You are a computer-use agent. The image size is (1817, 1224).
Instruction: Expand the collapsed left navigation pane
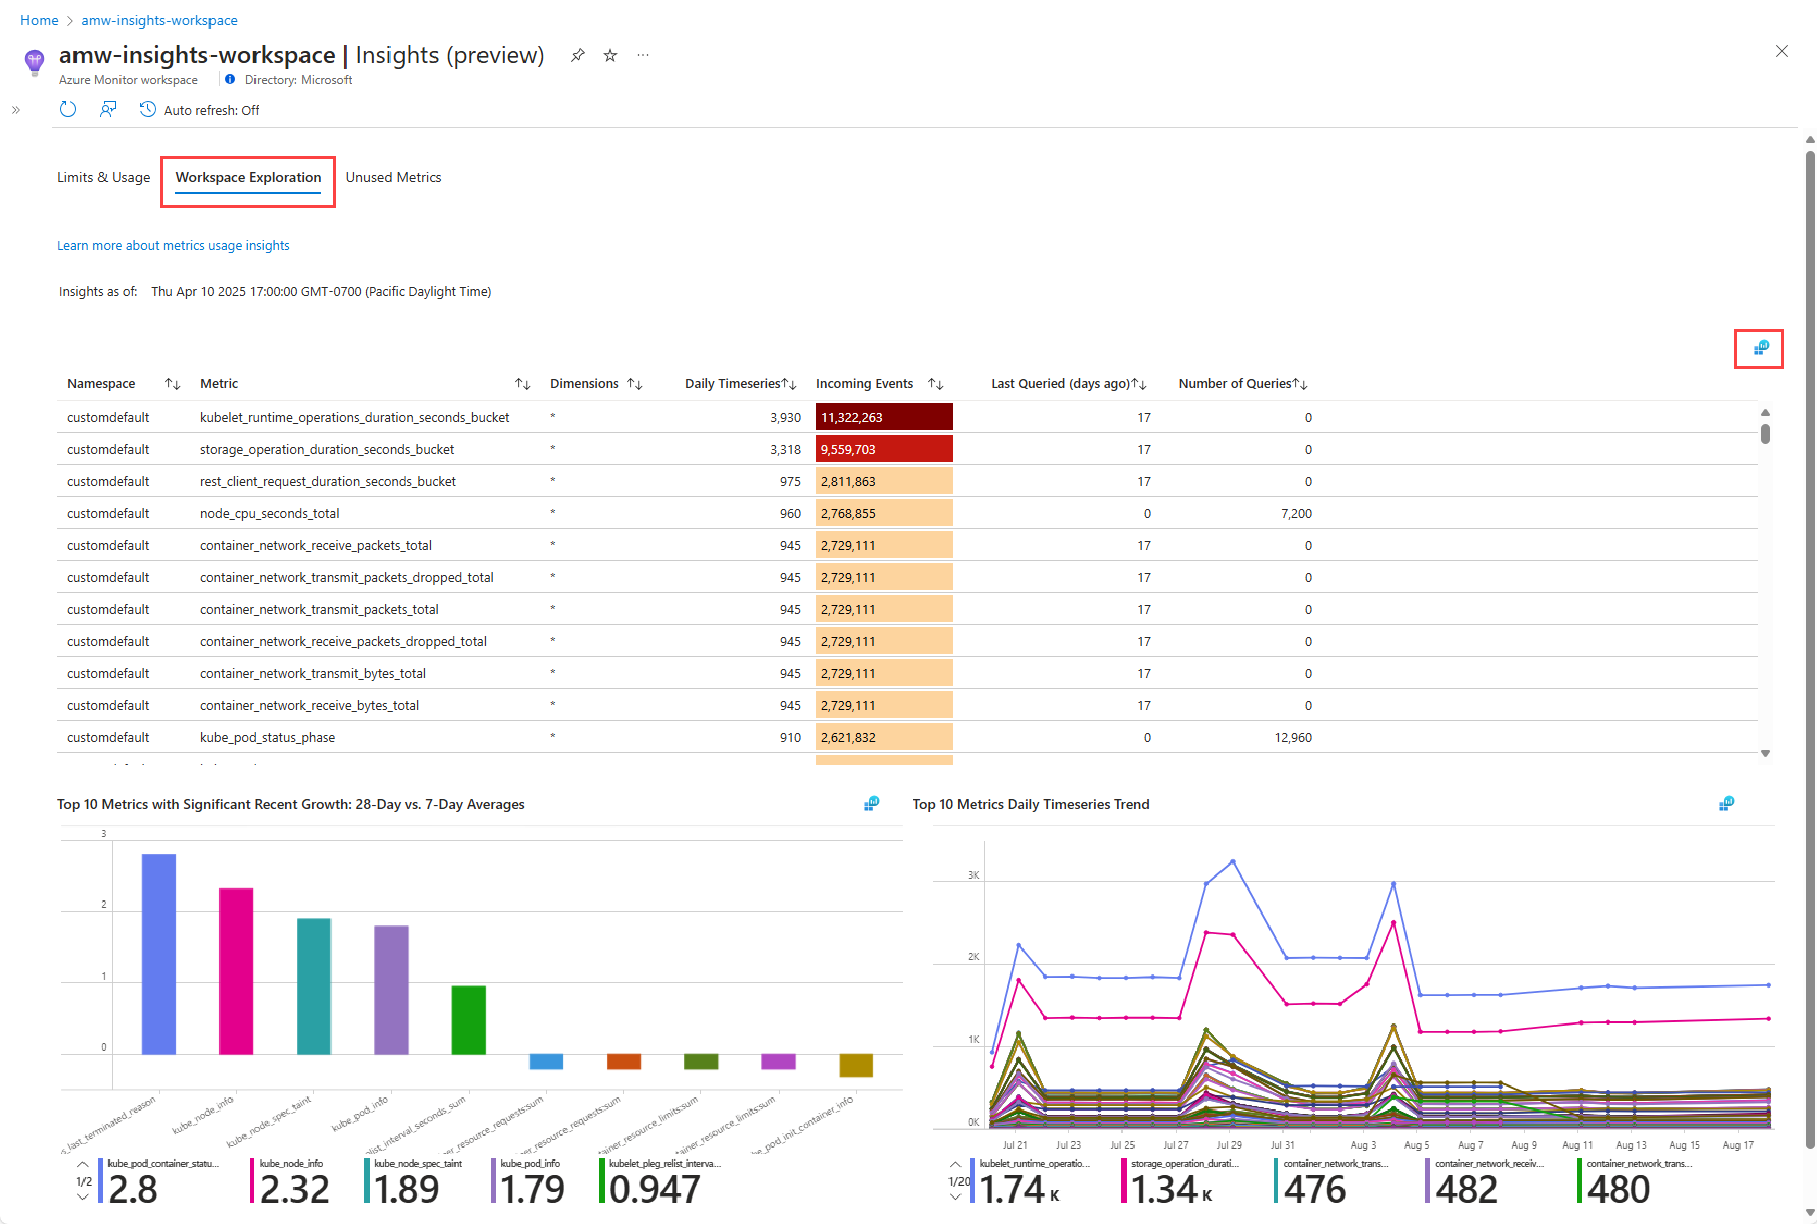pyautogui.click(x=16, y=110)
